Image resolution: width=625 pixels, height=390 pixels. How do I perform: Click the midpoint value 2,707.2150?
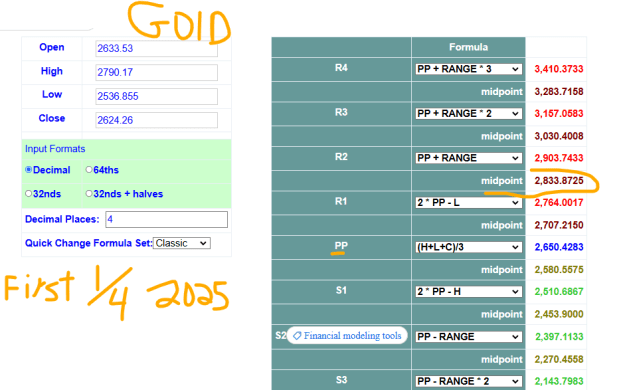pos(559,225)
